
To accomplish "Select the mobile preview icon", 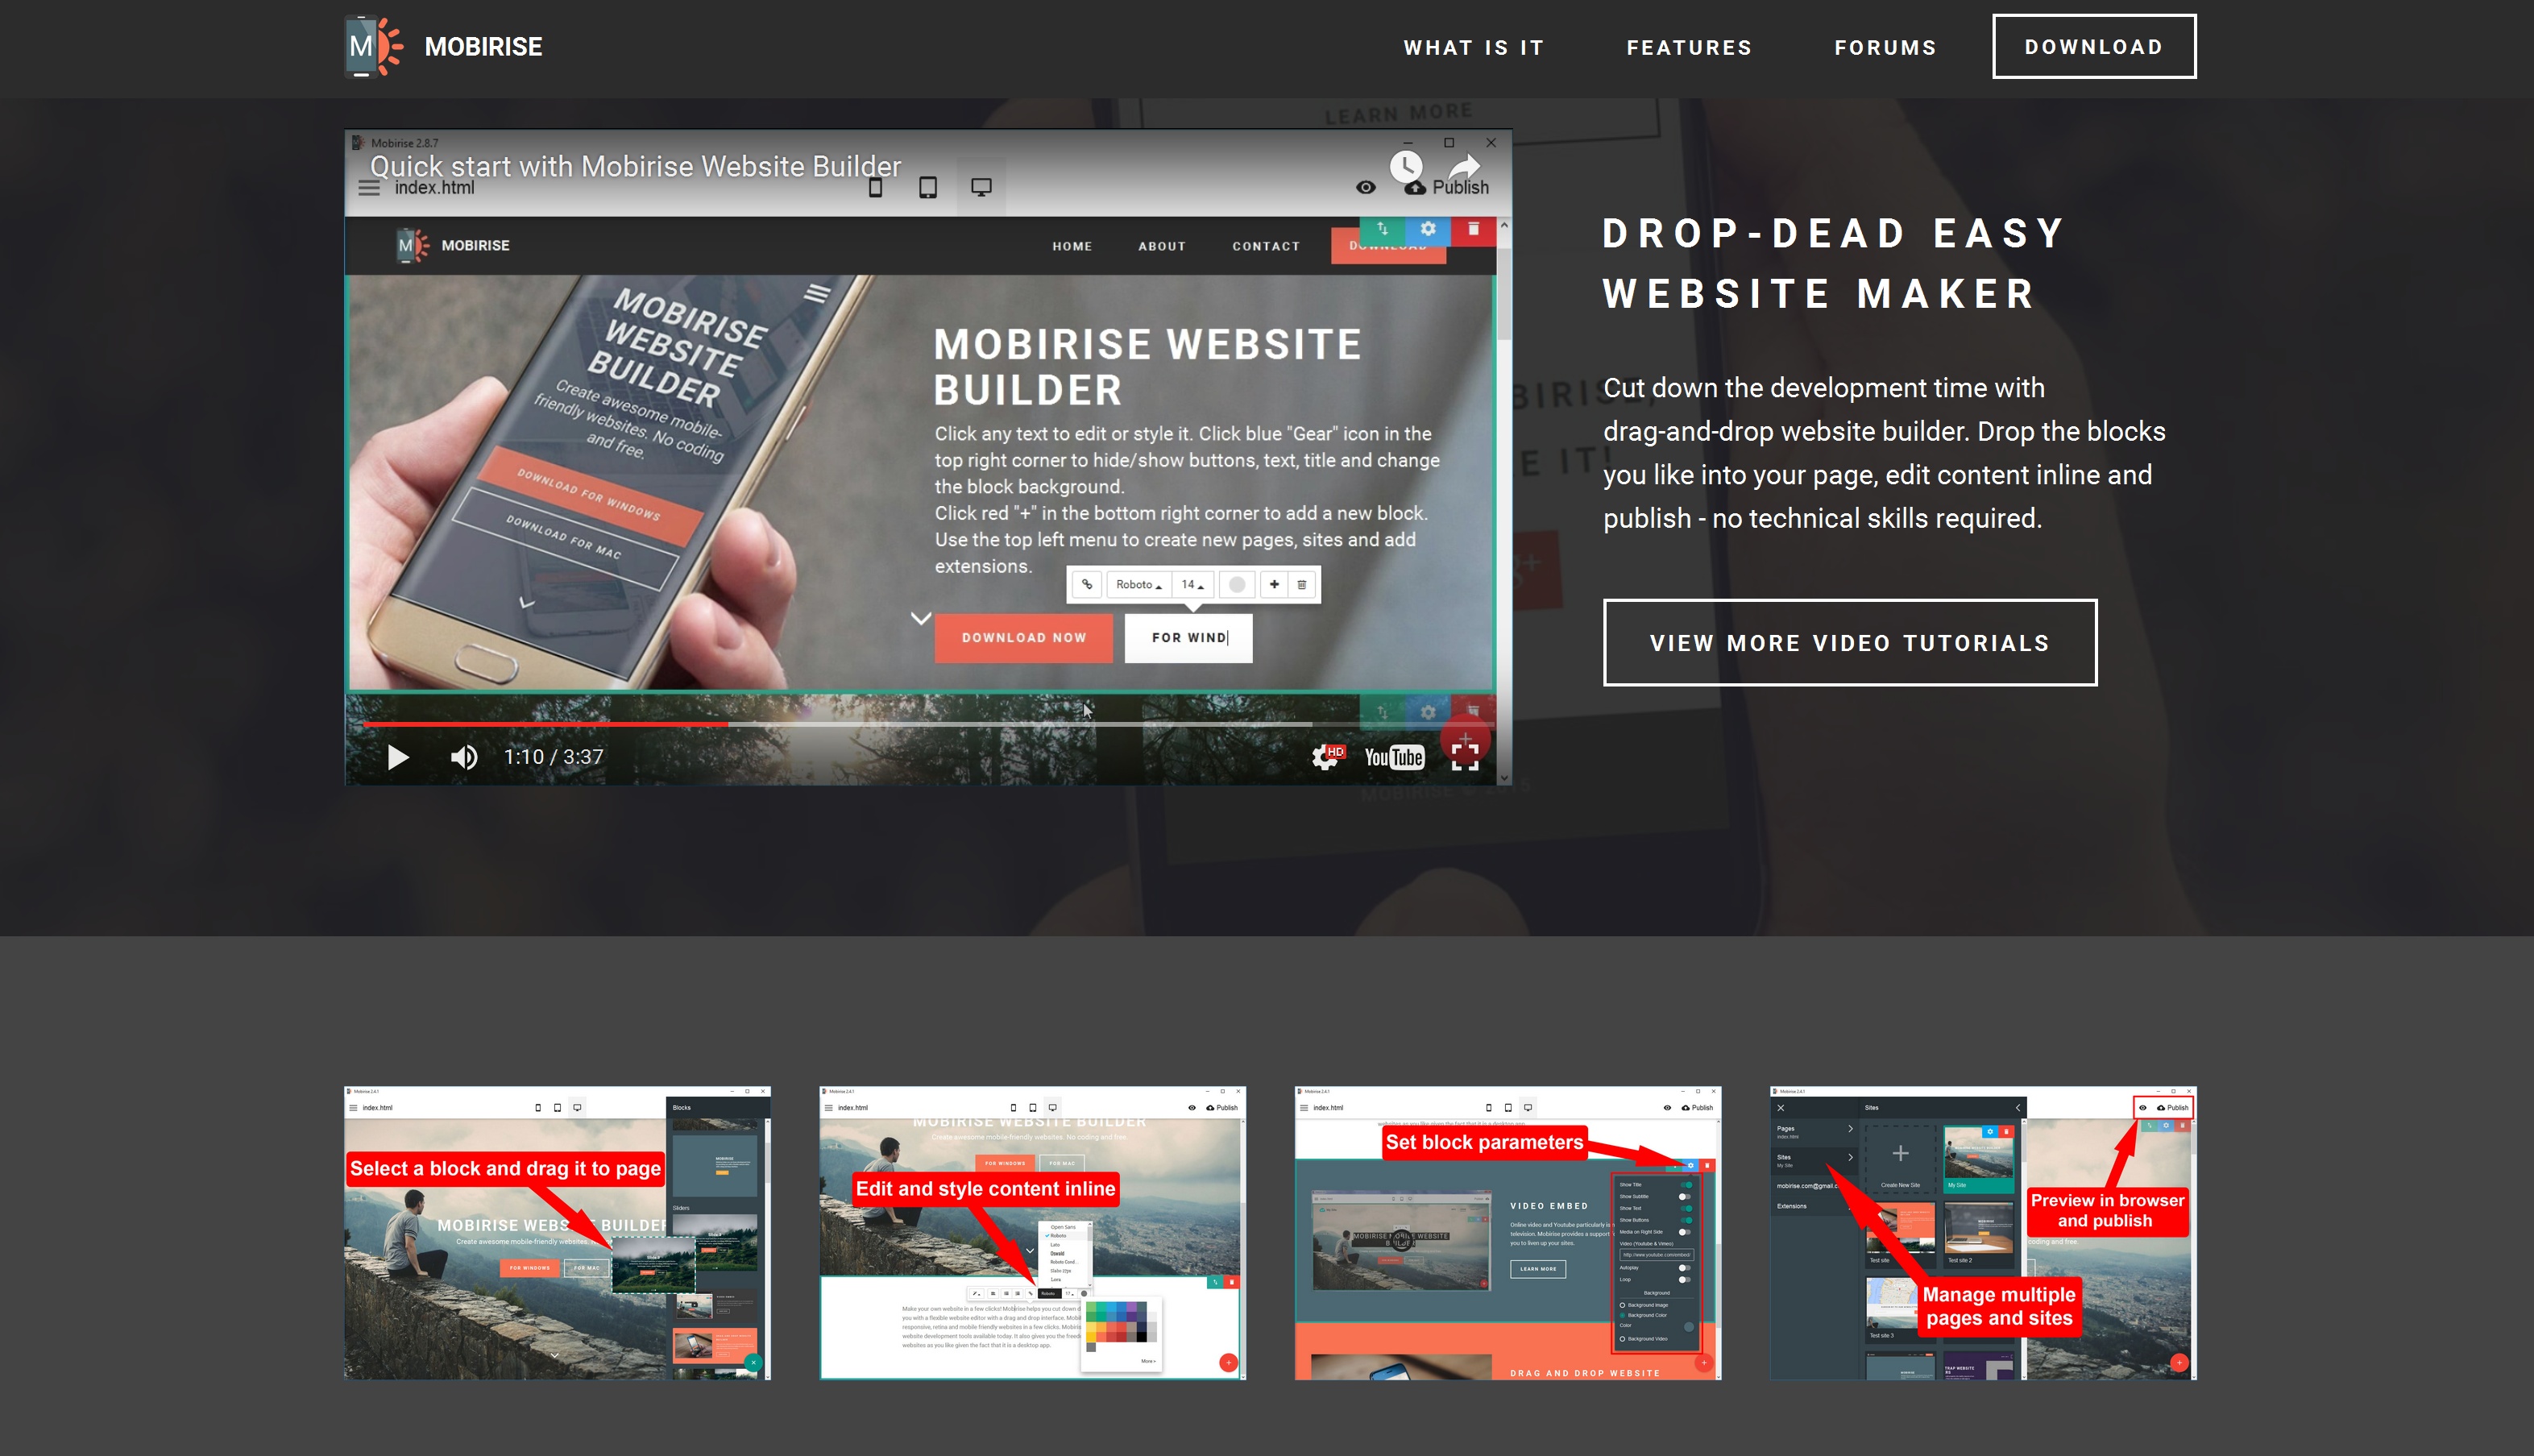I will tap(875, 186).
